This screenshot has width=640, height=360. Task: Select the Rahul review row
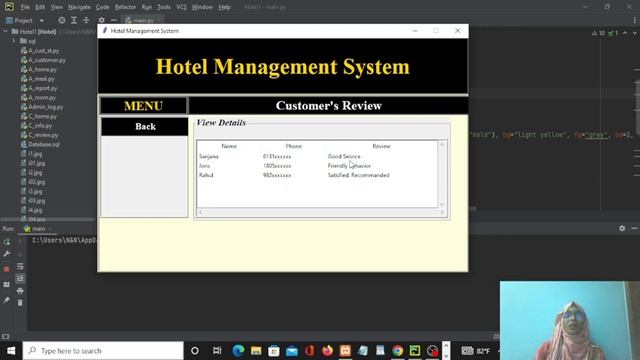point(317,175)
